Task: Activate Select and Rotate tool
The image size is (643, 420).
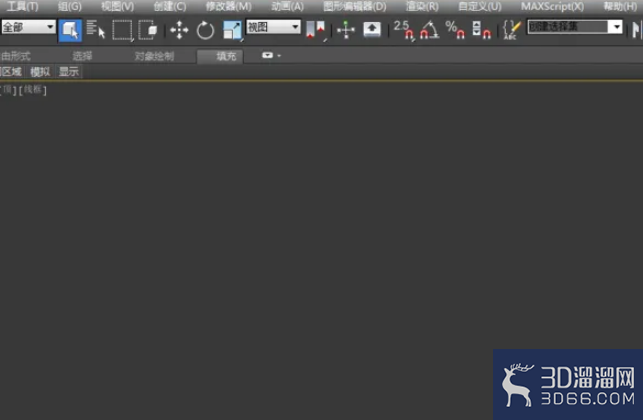Action: pos(205,30)
